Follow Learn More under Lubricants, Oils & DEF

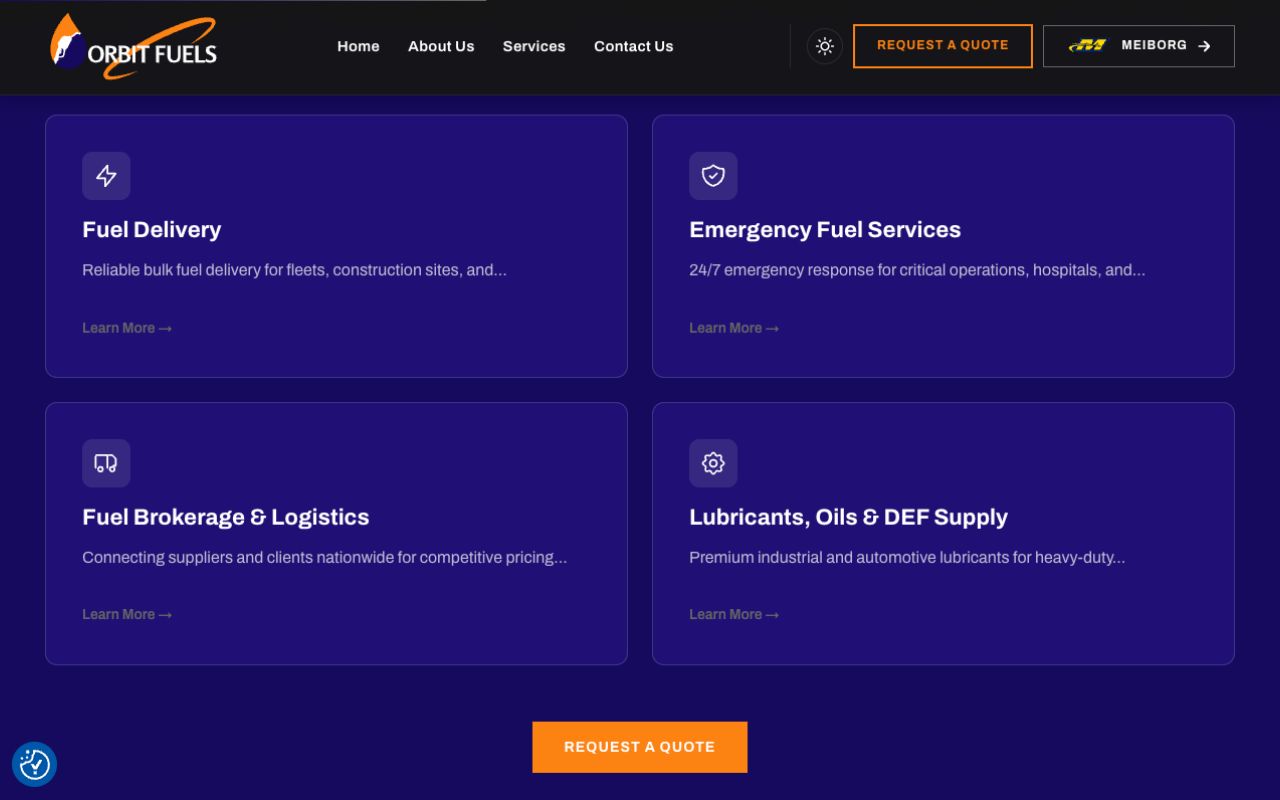[x=734, y=614]
